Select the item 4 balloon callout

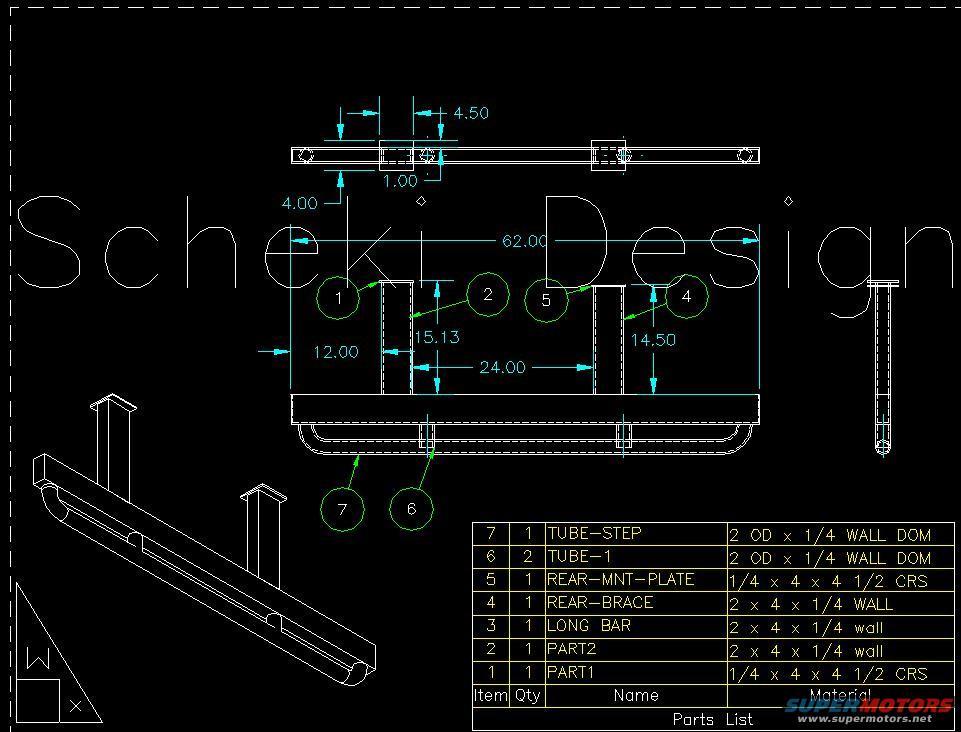tap(686, 296)
